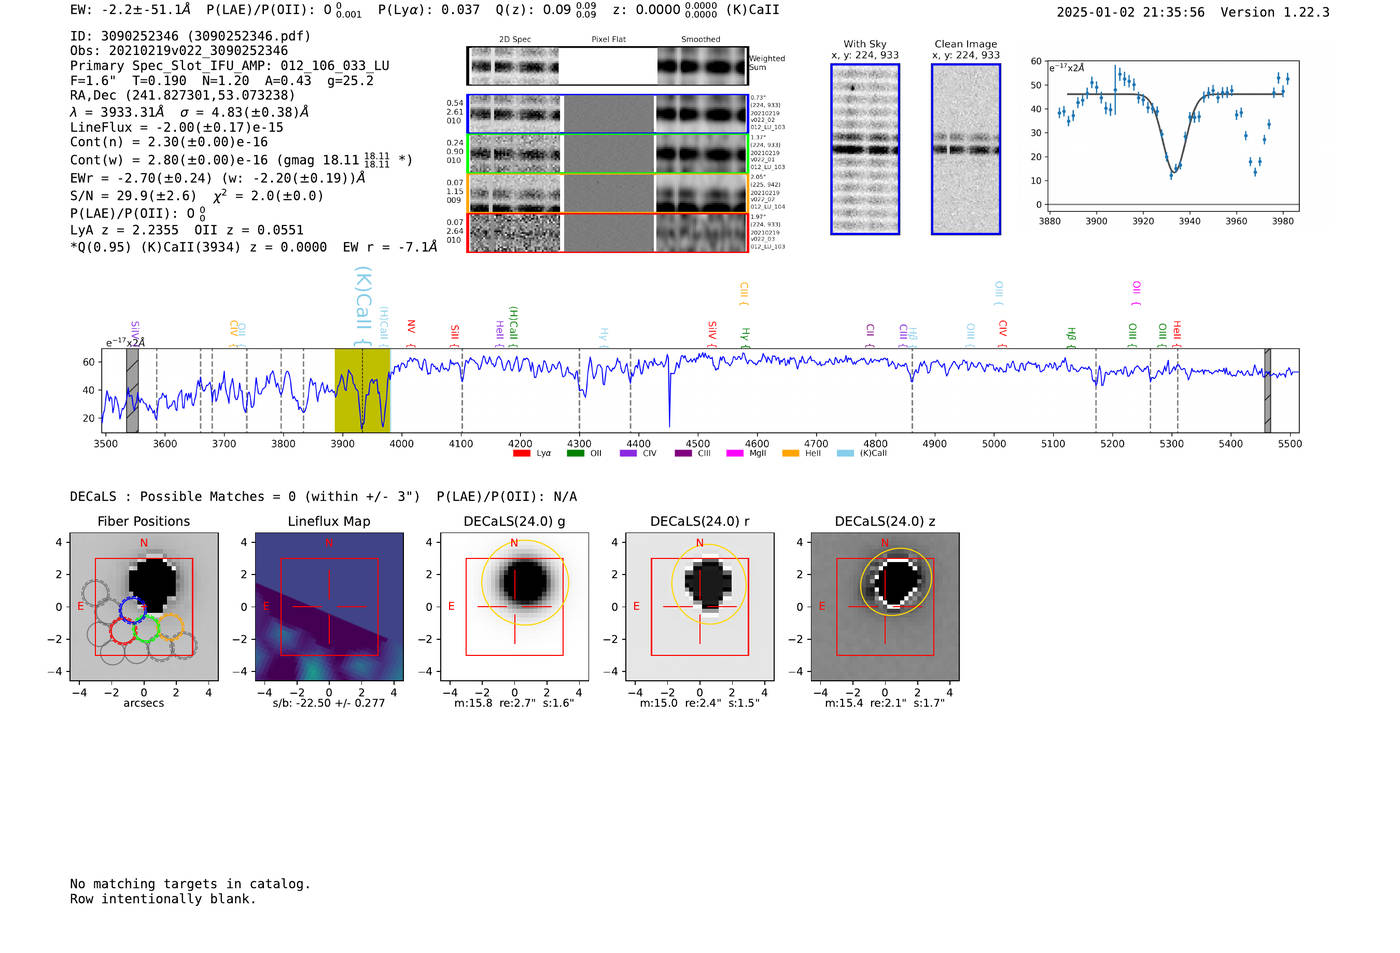Select the LineFlux = -2.00(±0.17)e-15 value

tap(177, 128)
